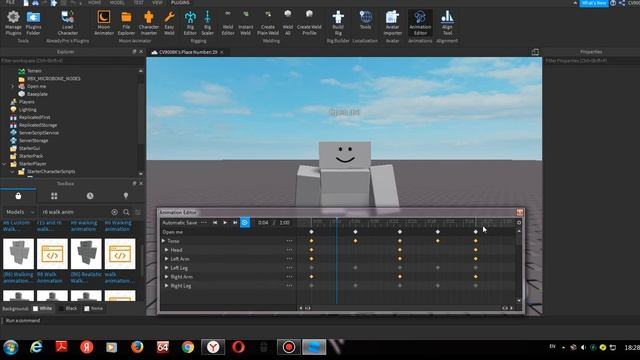The width and height of the screenshot is (640, 360).
Task: Clear the Toolbox search text
Action: click(114, 212)
